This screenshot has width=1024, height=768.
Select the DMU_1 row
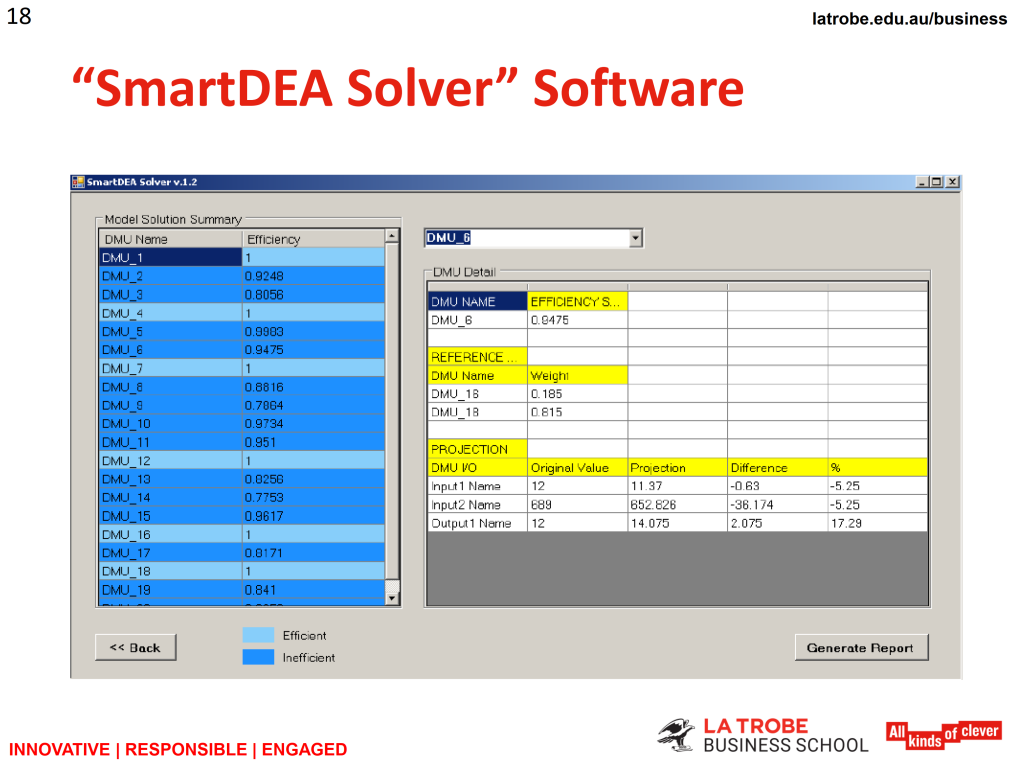click(242, 257)
